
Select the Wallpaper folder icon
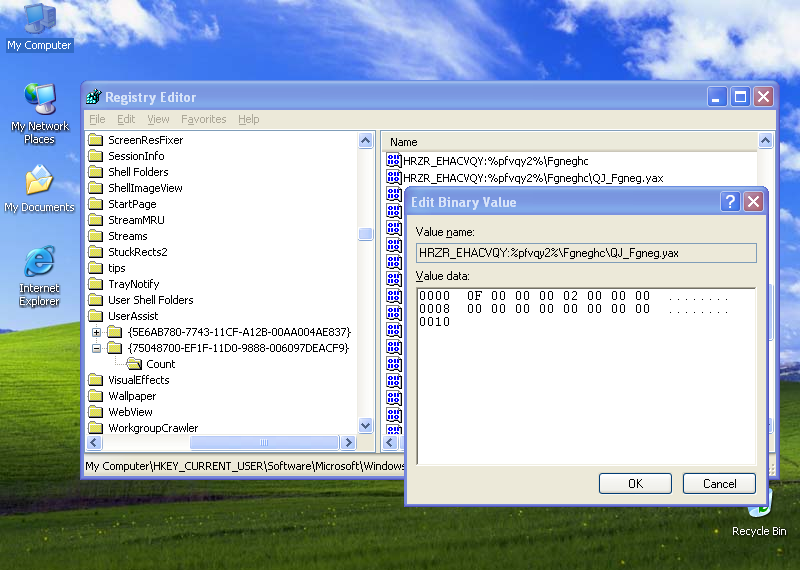(x=95, y=396)
